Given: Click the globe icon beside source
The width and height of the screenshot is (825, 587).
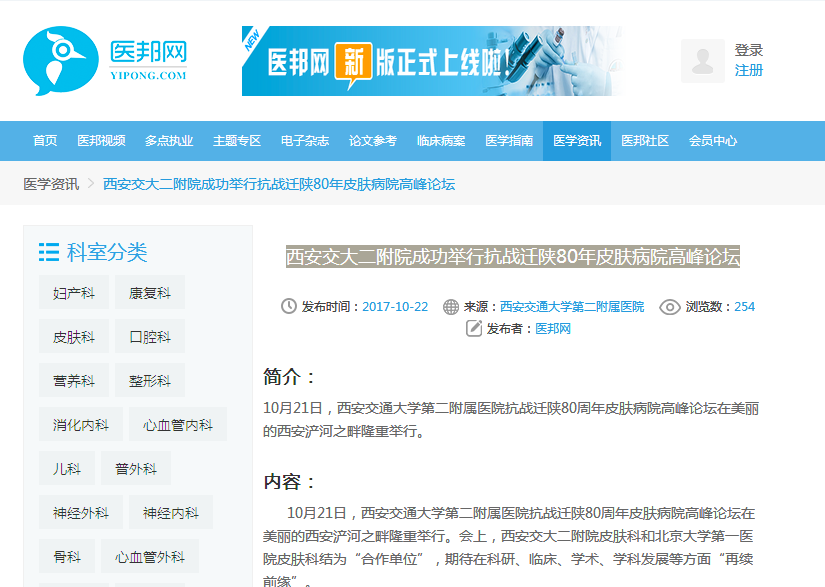Looking at the screenshot, I should click(x=450, y=307).
